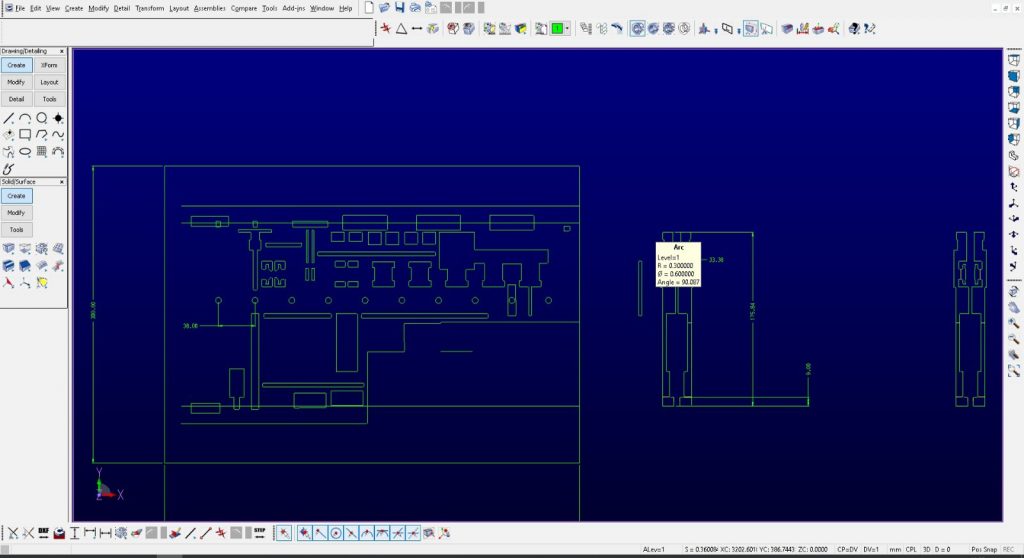This screenshot has width=1024, height=558.
Task: Open the dropdown arrow beside rectangle view icon
Action: pyautogui.click(x=739, y=29)
